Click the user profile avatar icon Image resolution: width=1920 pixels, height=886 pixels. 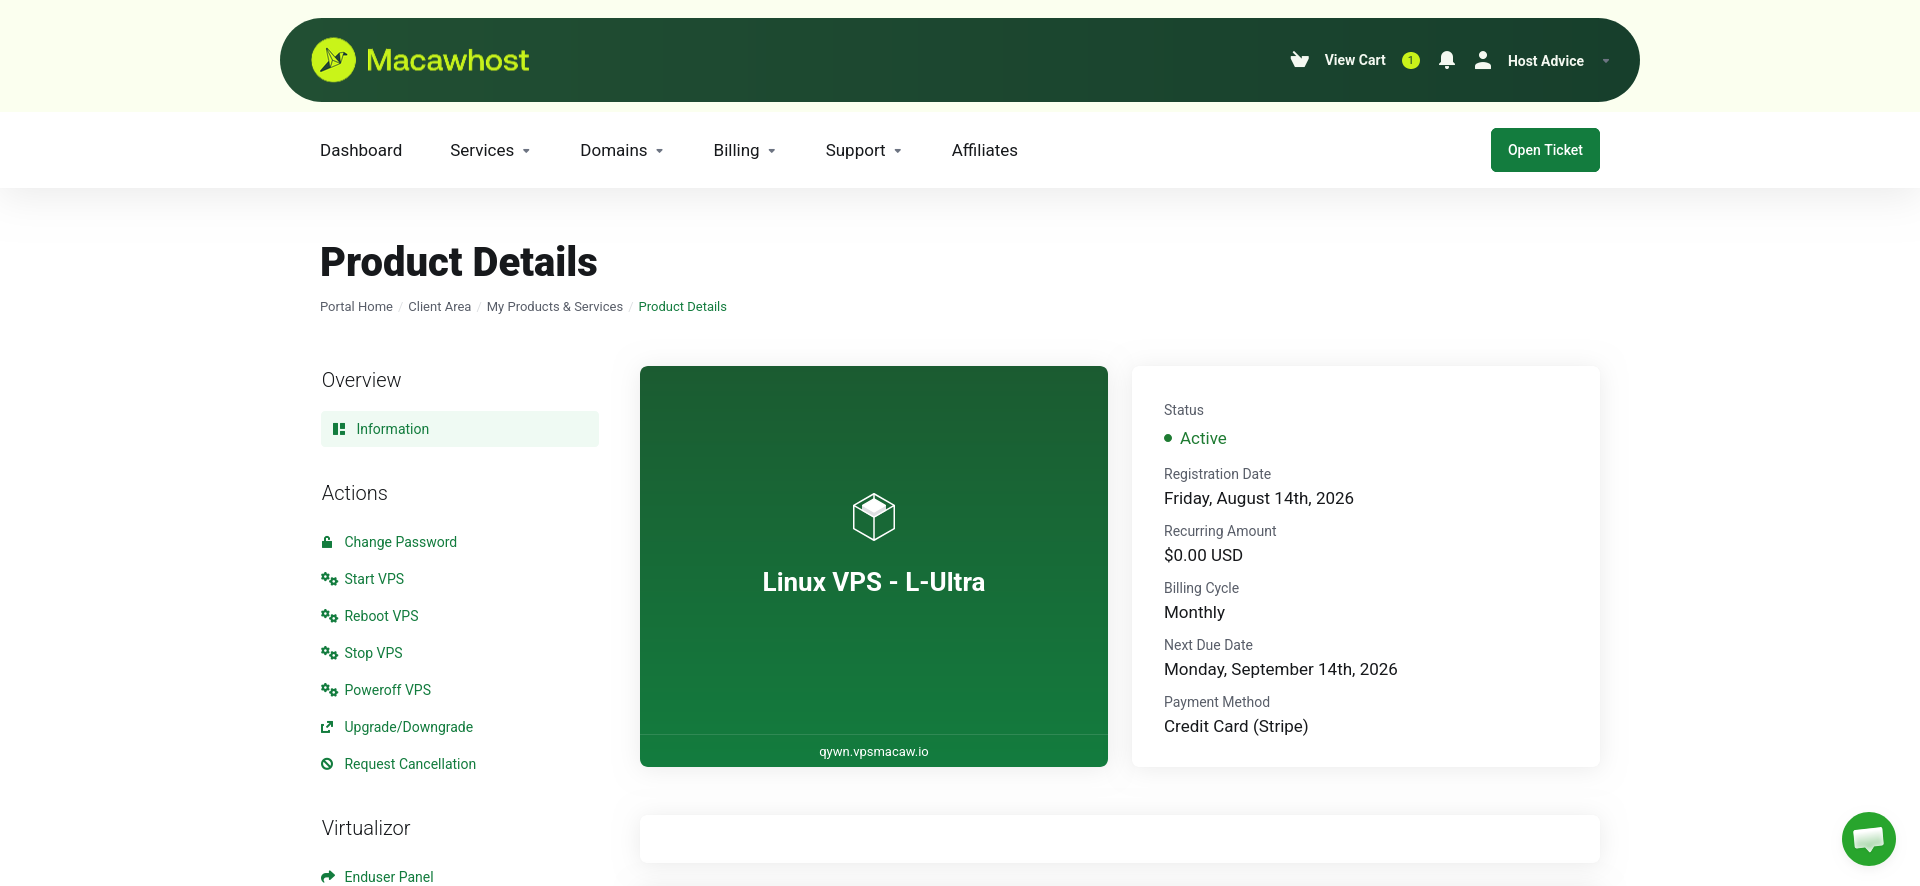point(1483,60)
